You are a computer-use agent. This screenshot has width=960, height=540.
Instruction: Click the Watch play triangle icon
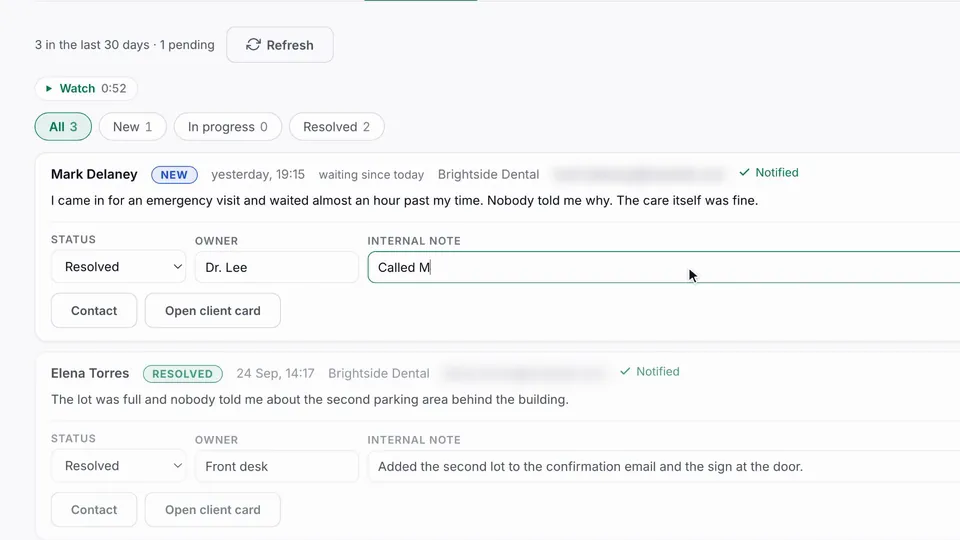pos(49,88)
